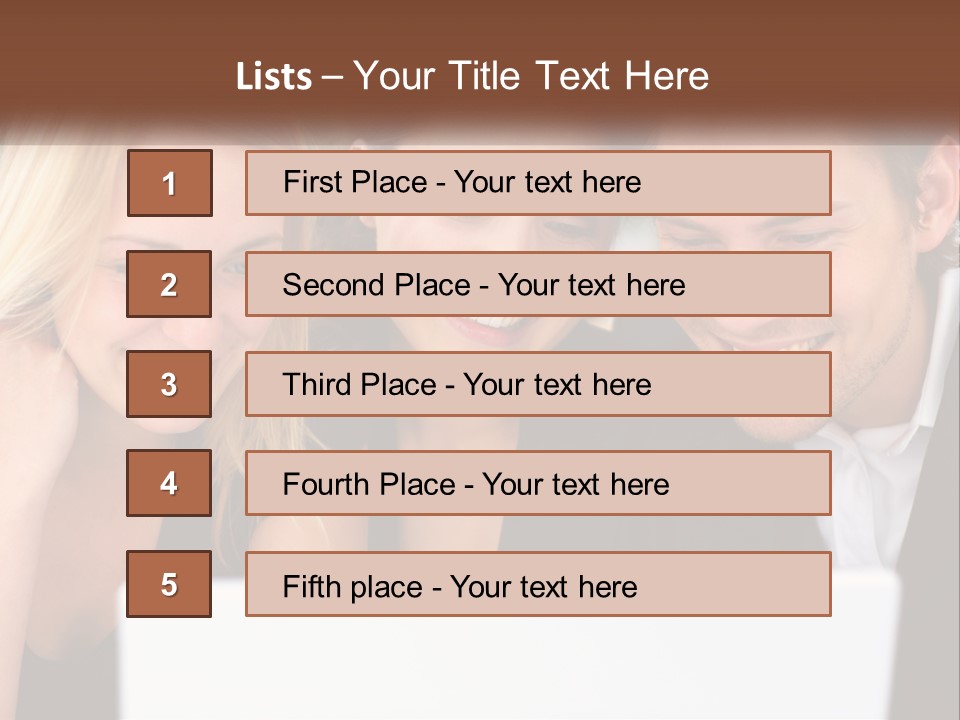960x720 pixels.
Task: Click the 'Third Place' label text
Action: pos(359,385)
